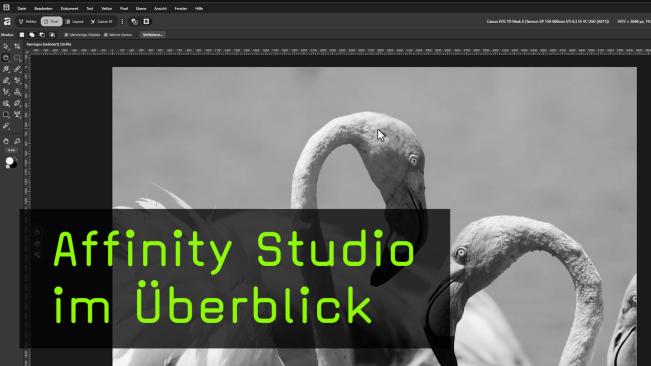Click the Canon EOS camera info text
The image size is (651, 366).
tap(547, 22)
